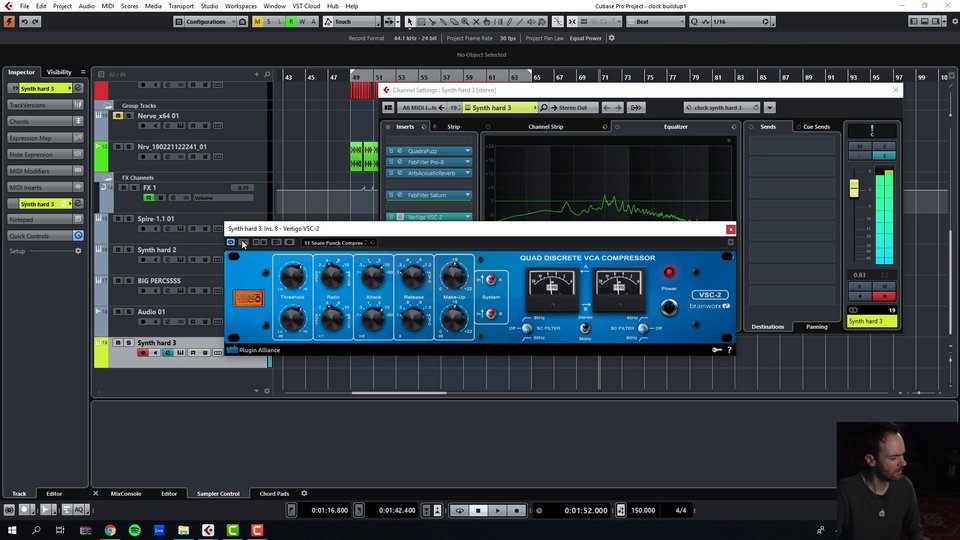The height and width of the screenshot is (540, 960).
Task: Click the lower zone setup gear icon
Action: click(x=304, y=493)
